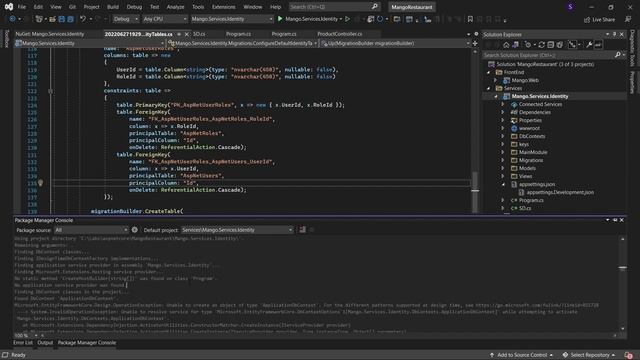Click the Visual Studio logo icon

pos(9,7)
